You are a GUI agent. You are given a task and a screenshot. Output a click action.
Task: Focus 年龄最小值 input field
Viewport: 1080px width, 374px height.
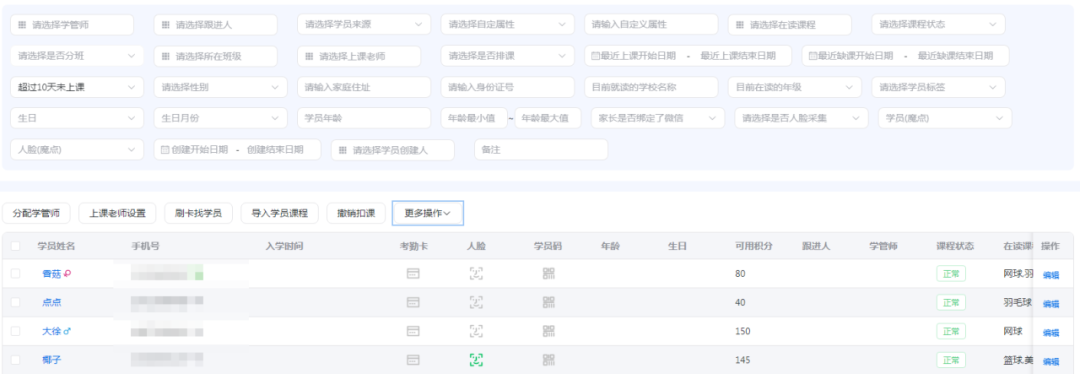click(474, 118)
